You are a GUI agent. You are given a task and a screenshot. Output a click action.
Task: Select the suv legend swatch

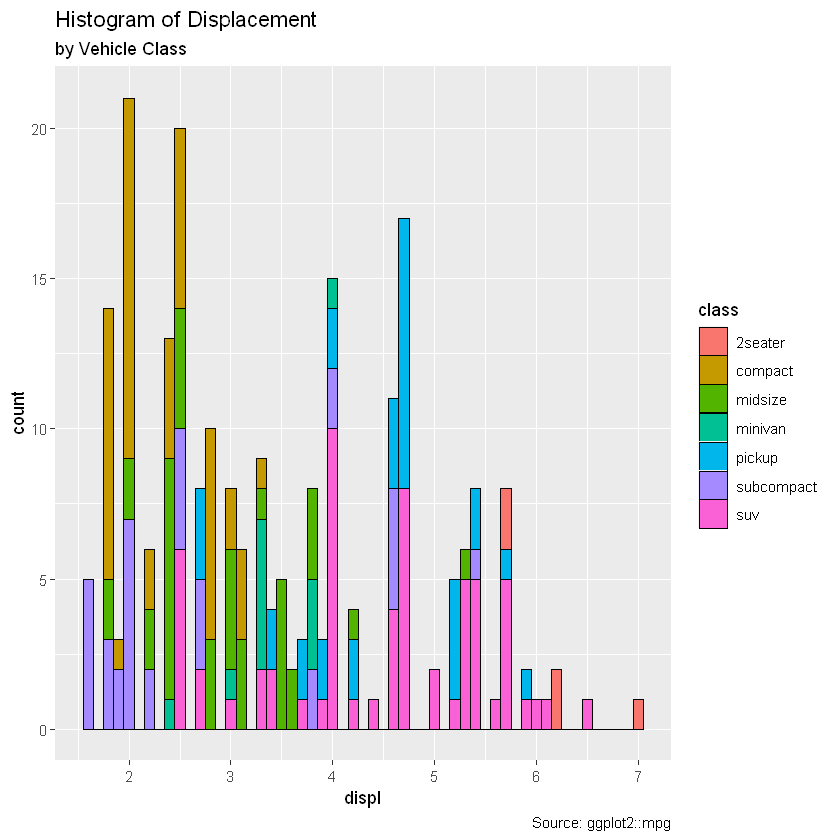[x=713, y=514]
